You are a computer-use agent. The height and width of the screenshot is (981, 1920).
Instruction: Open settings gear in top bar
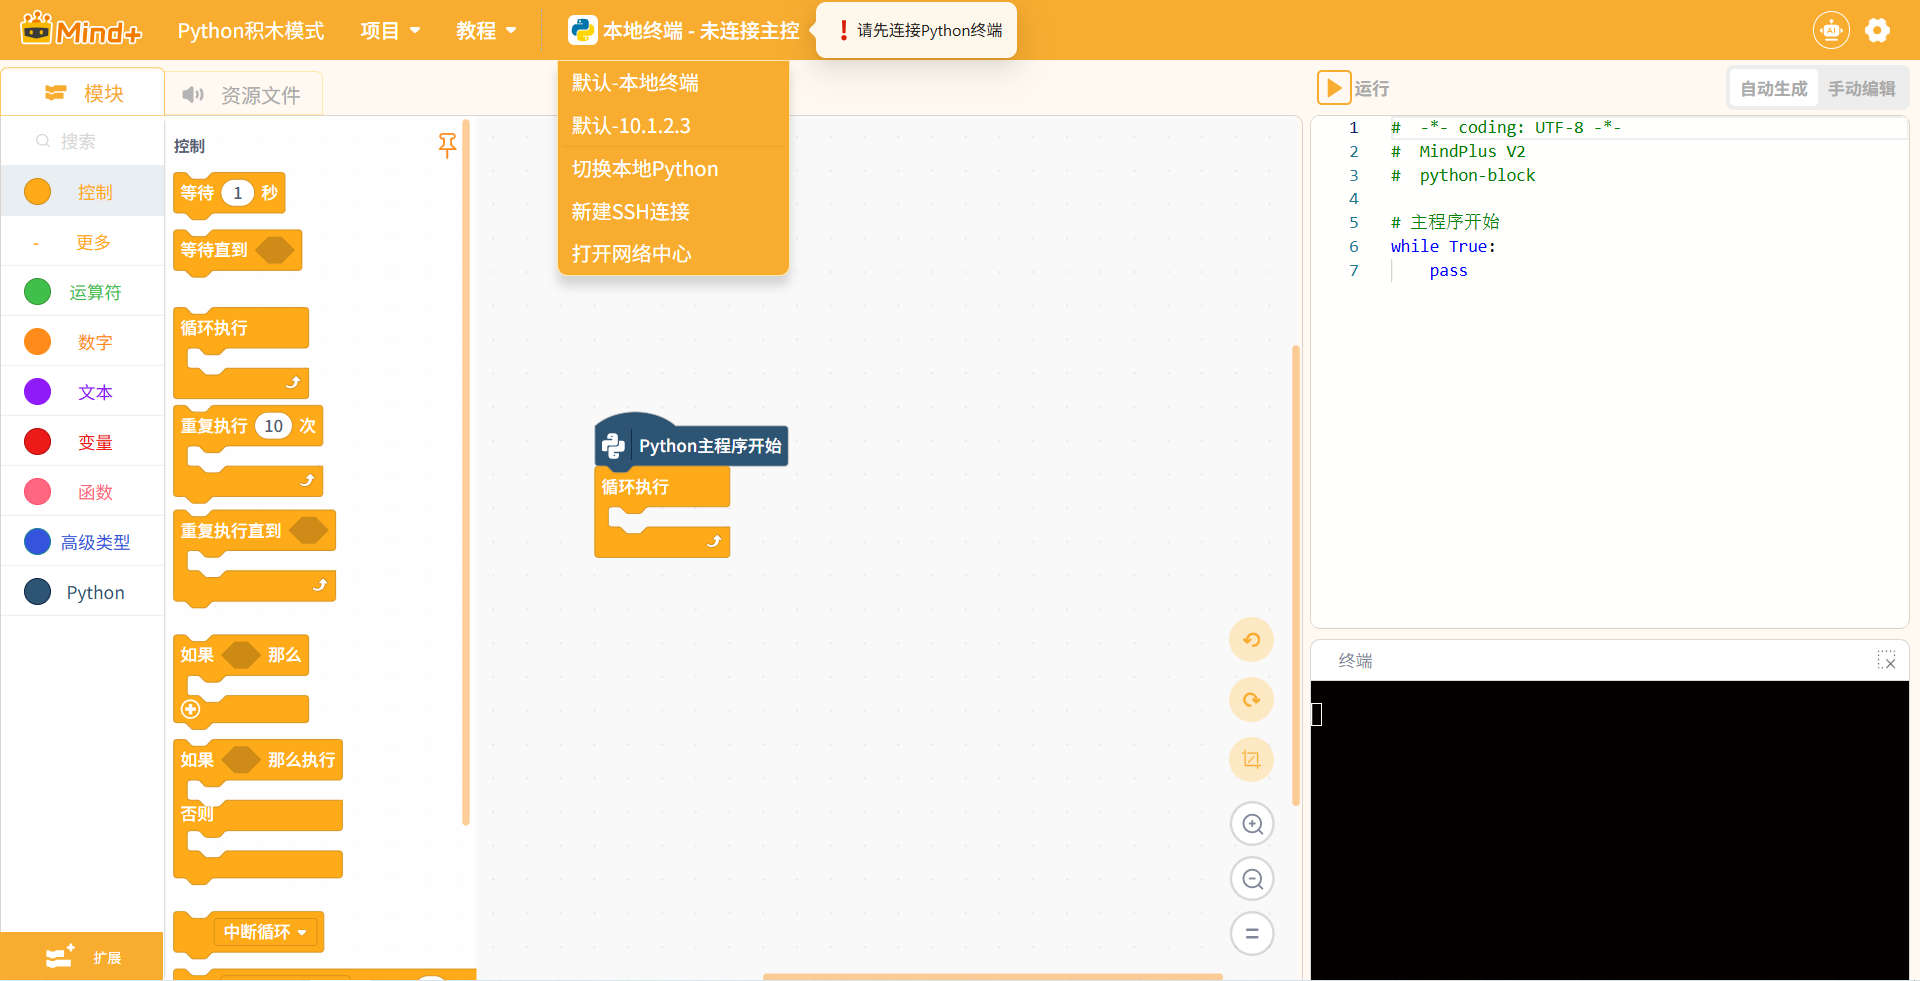point(1877,31)
